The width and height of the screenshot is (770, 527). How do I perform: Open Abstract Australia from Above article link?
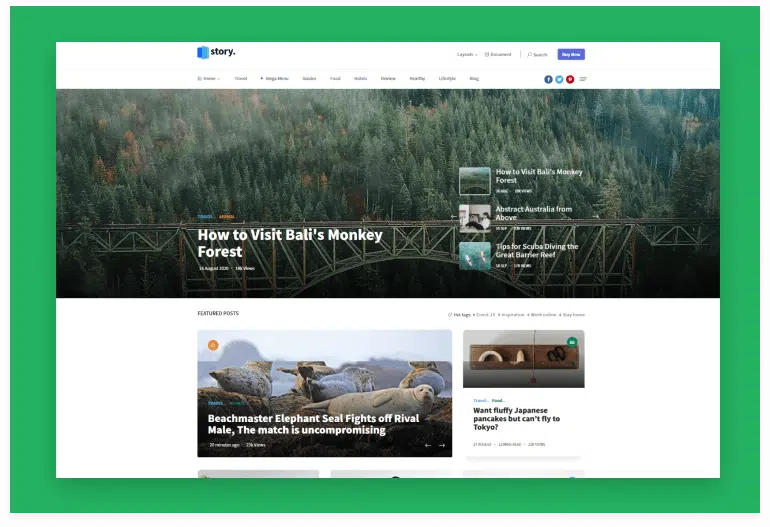(534, 213)
